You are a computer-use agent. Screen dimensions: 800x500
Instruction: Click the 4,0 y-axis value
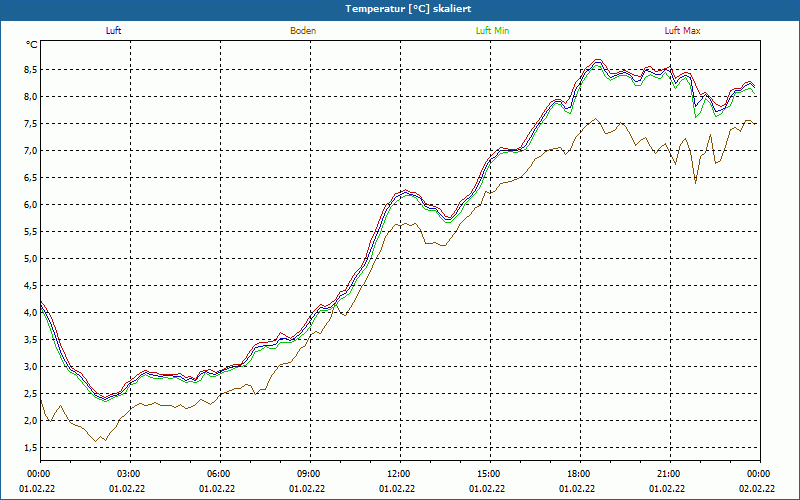coord(30,313)
